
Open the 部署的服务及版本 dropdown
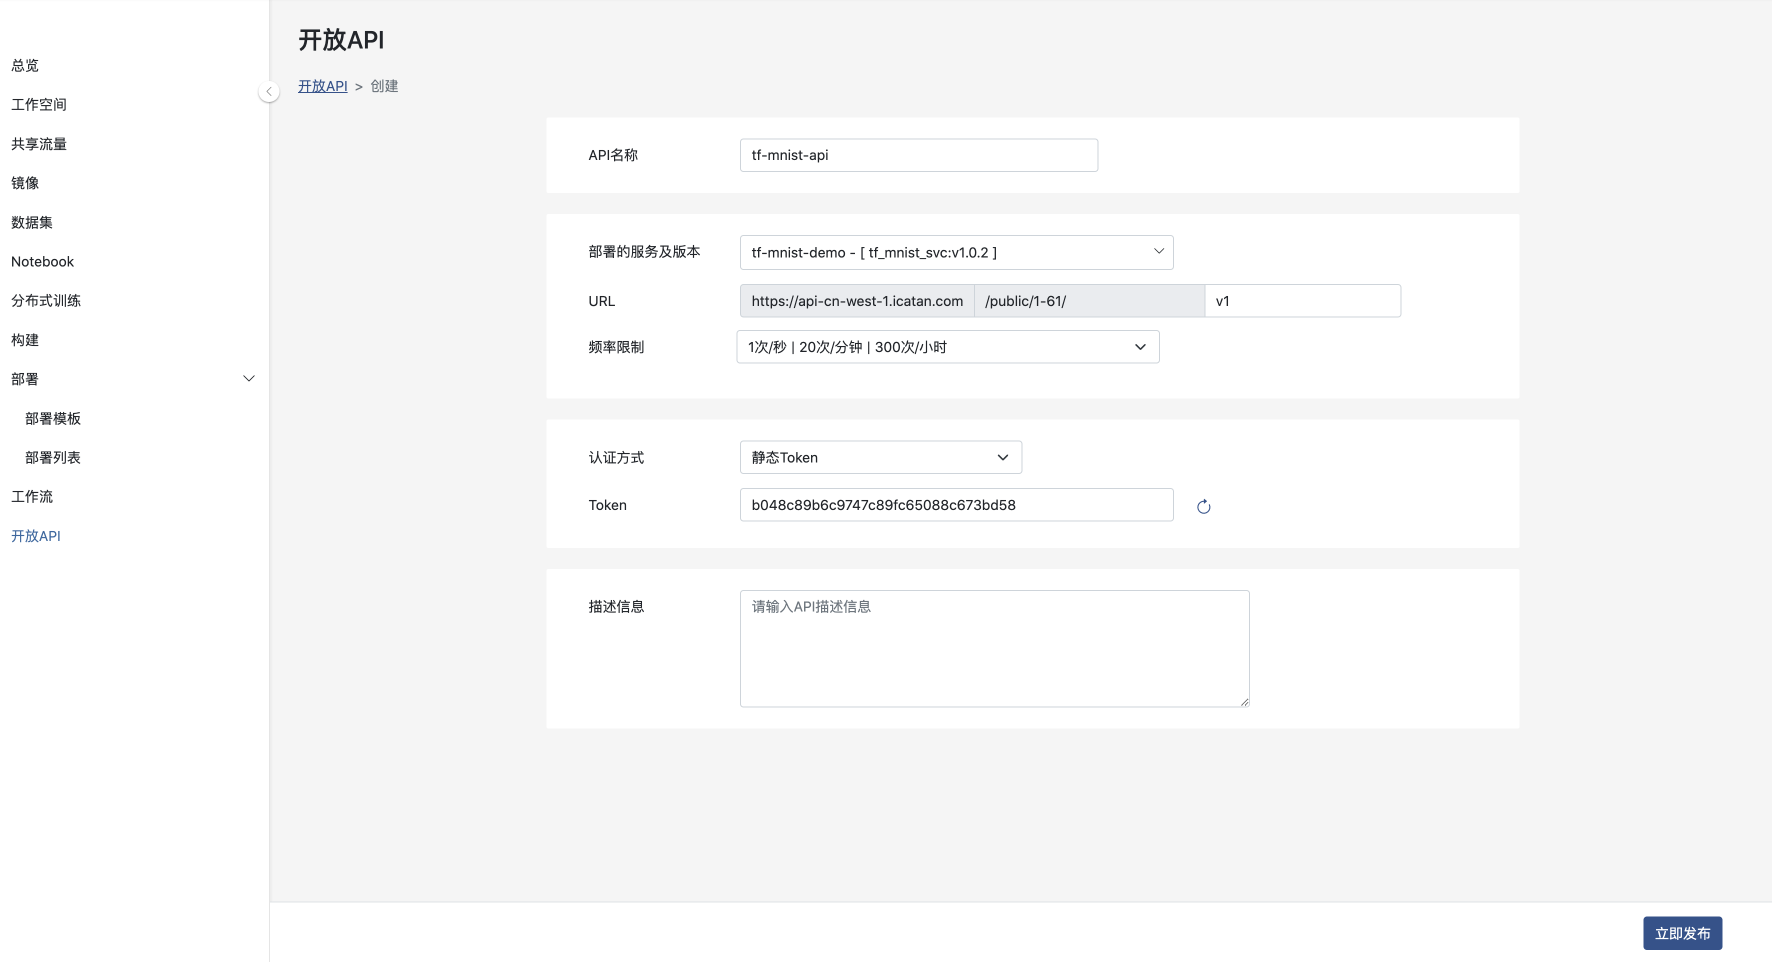click(956, 253)
